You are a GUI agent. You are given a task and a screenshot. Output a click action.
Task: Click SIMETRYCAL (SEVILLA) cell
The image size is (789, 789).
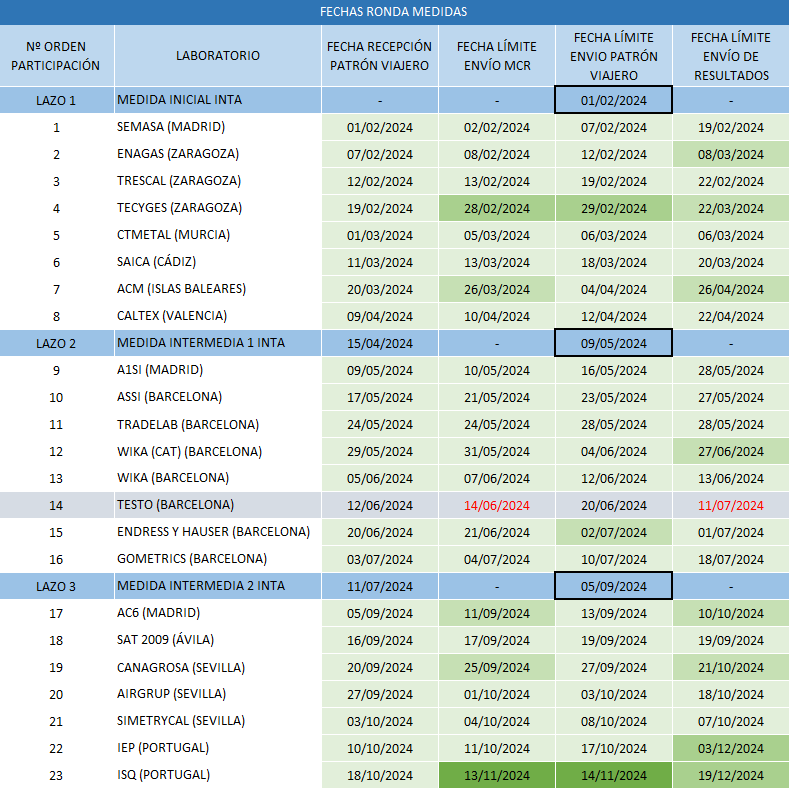pos(218,721)
